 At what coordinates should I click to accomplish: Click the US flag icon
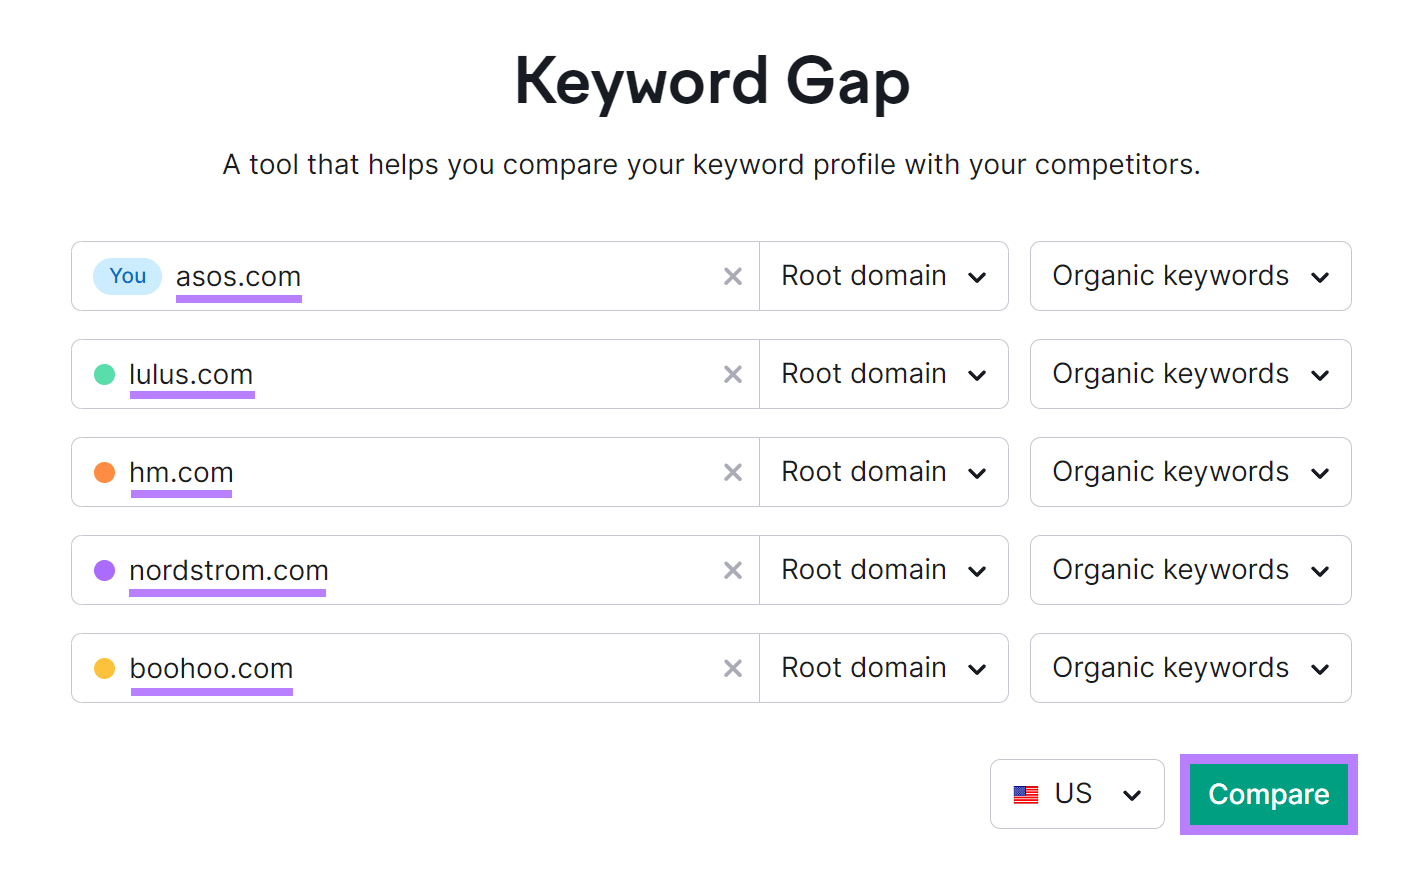pos(1026,793)
